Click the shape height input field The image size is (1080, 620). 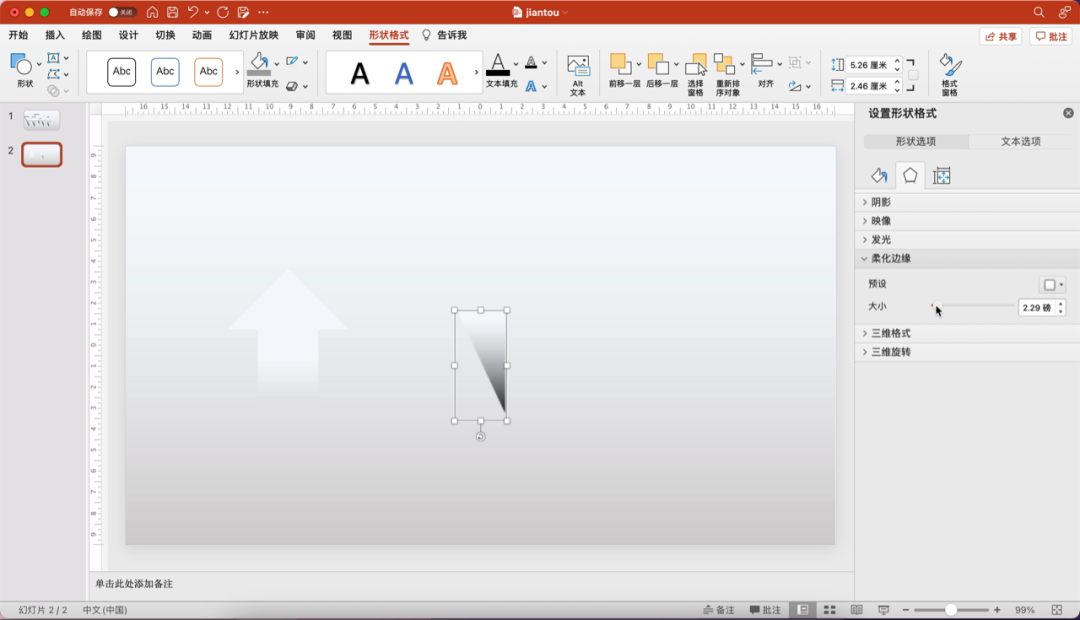(x=871, y=65)
